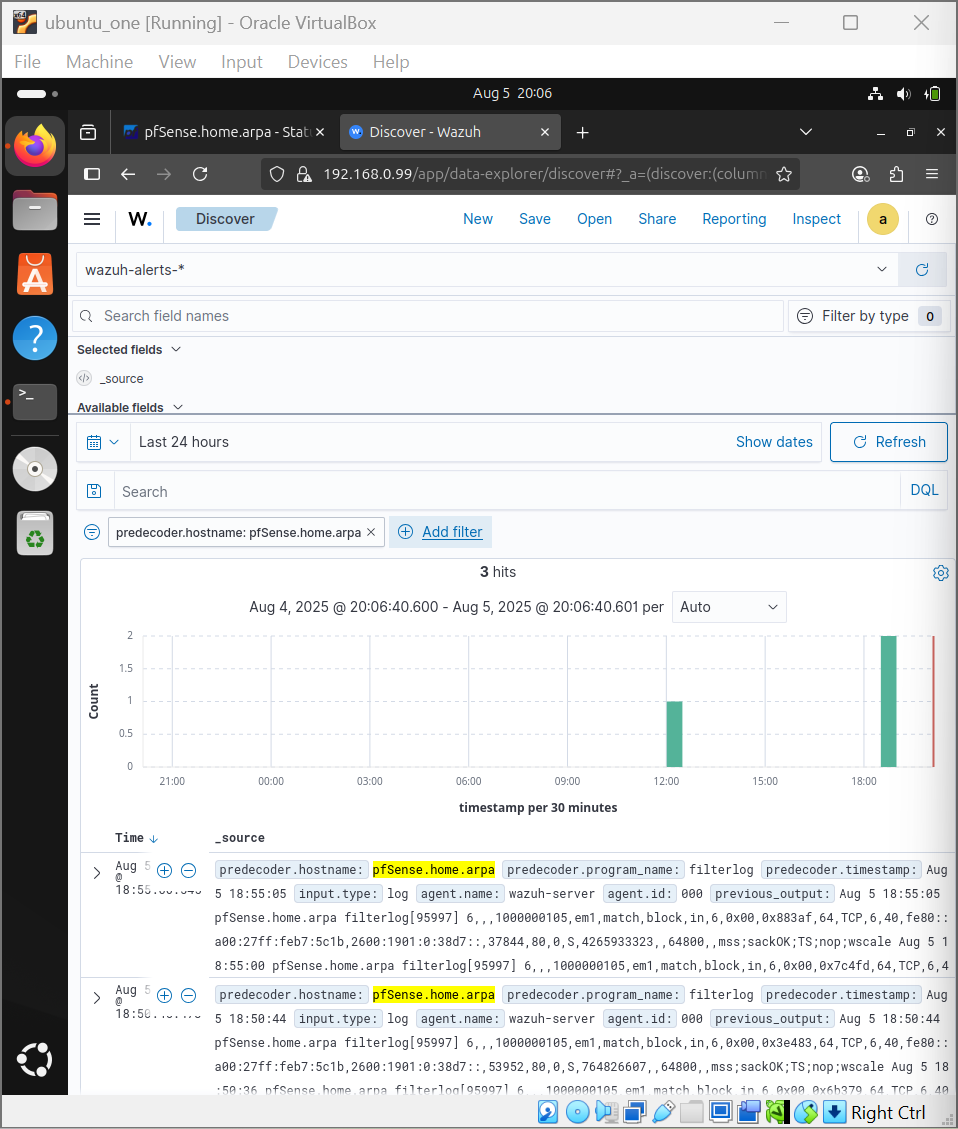The image size is (958, 1129).
Task: Filter out value with the minus magnifier icon
Action: [x=188, y=870]
